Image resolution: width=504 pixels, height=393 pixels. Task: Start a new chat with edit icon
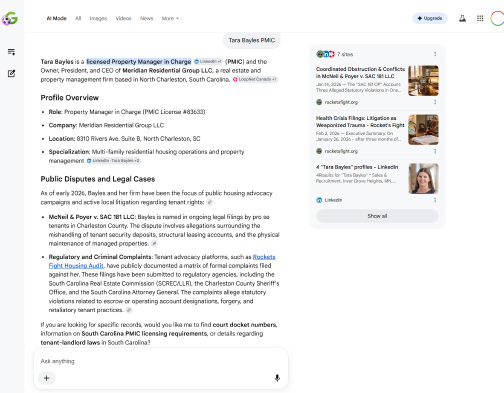click(x=11, y=73)
